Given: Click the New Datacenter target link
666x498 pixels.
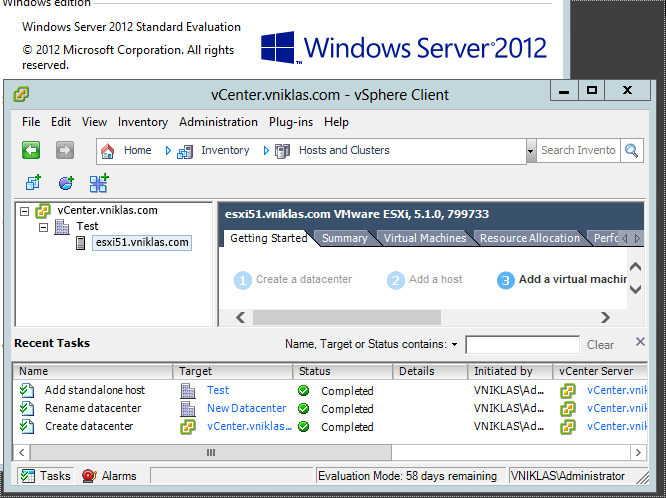Looking at the screenshot, I should [x=246, y=408].
